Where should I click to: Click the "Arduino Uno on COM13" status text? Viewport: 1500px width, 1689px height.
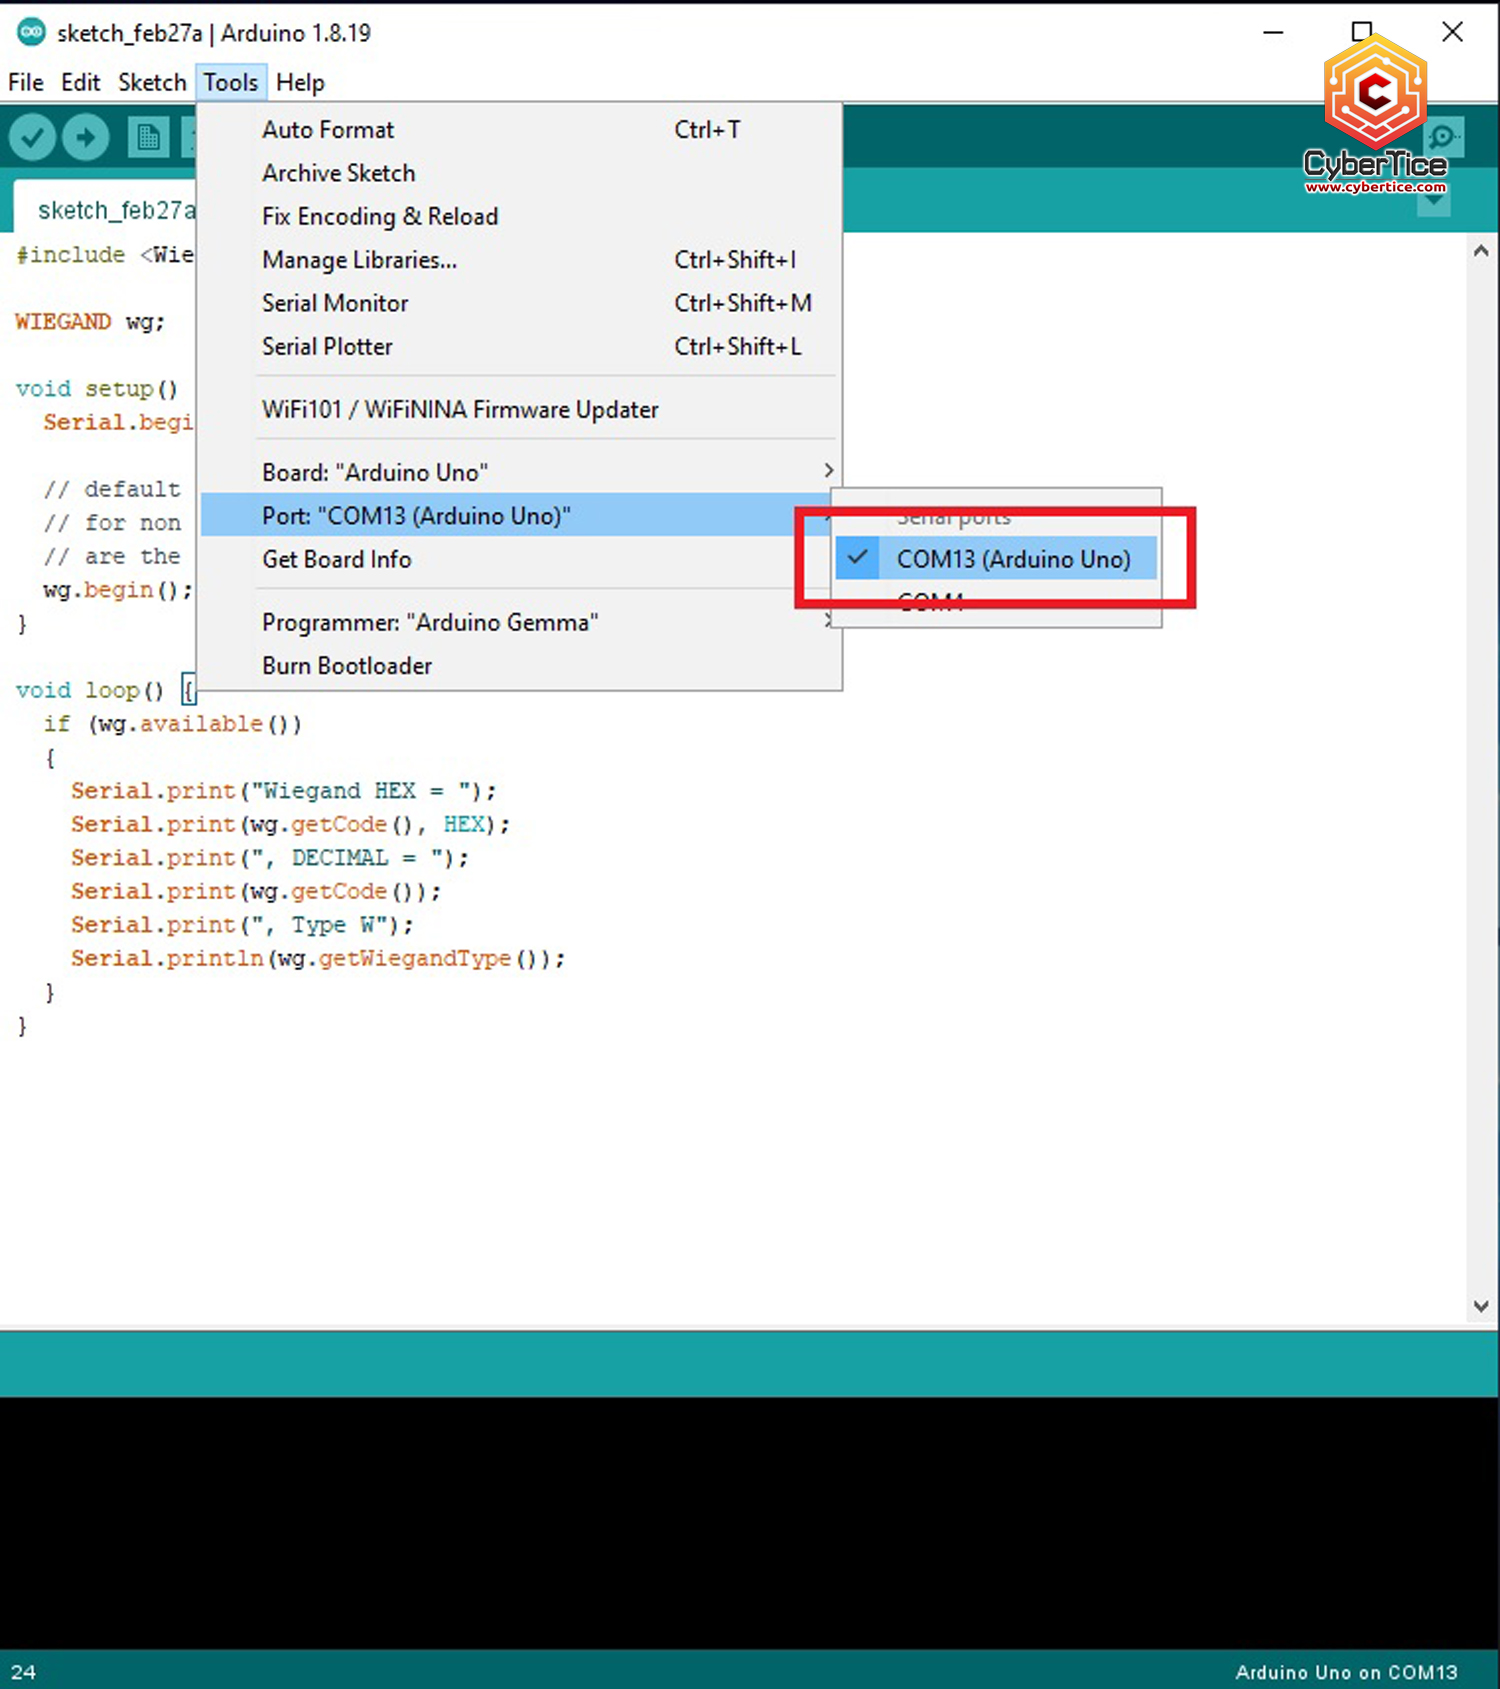point(1346,1672)
